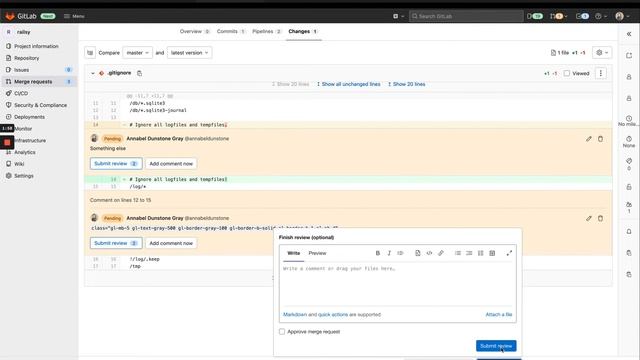The height and width of the screenshot is (360, 640).
Task: Copy the .gitignore file path
Action: [x=139, y=73]
